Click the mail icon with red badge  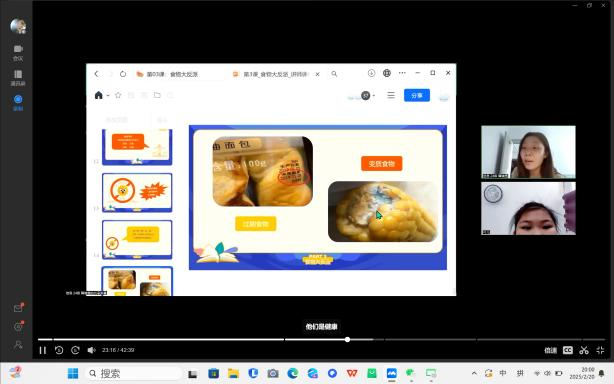pos(18,308)
